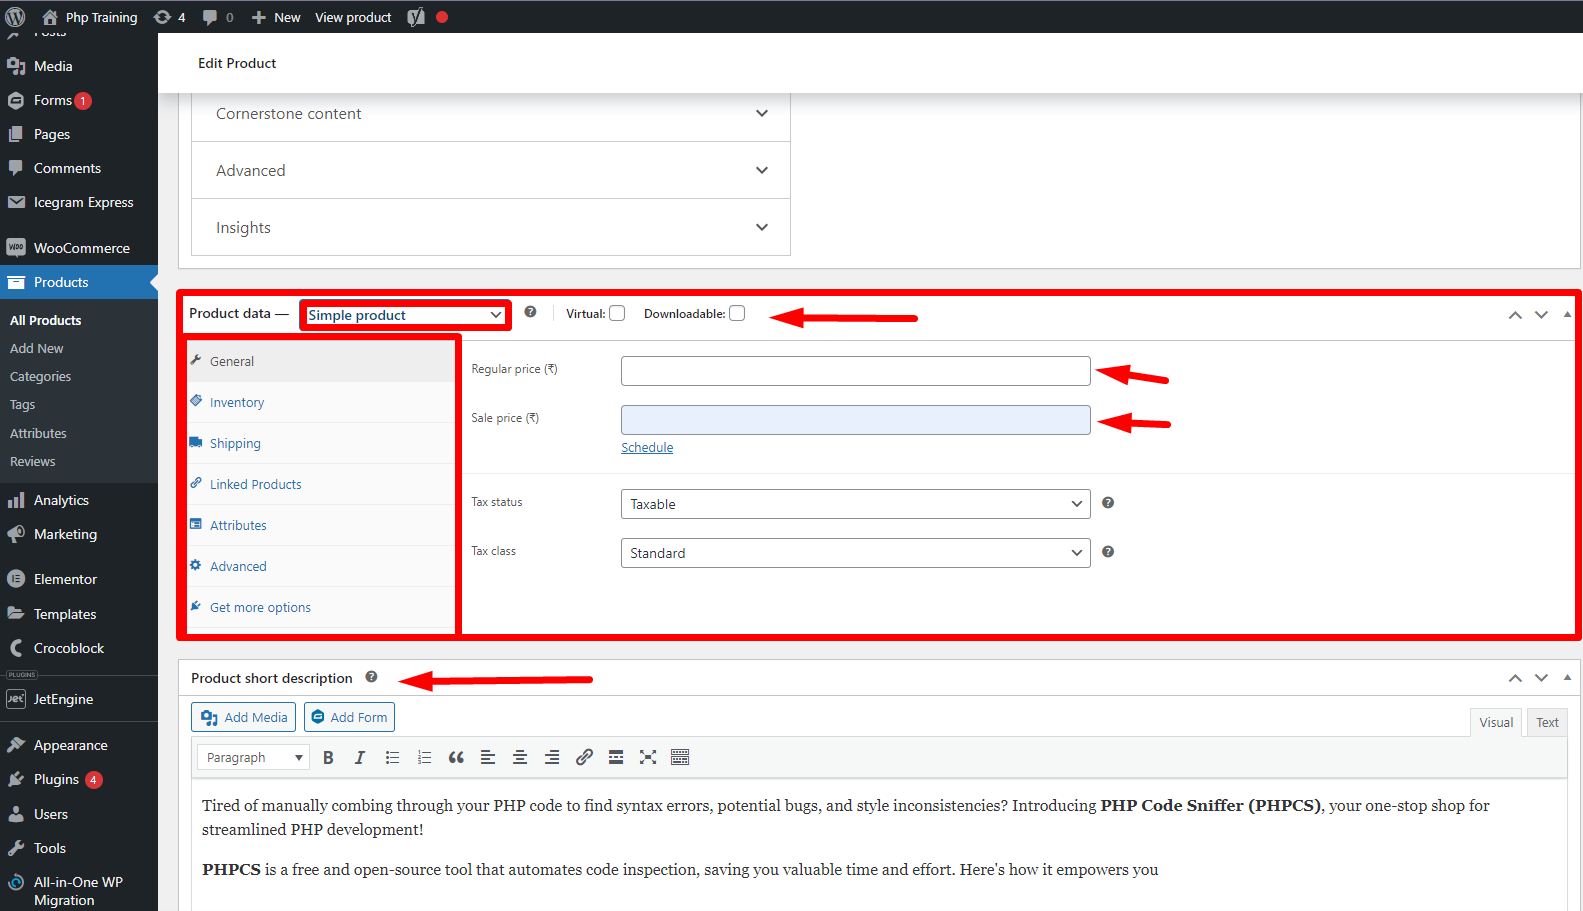This screenshot has height=911, width=1583.
Task: Open the Paragraph format dropdown
Action: pos(253,758)
